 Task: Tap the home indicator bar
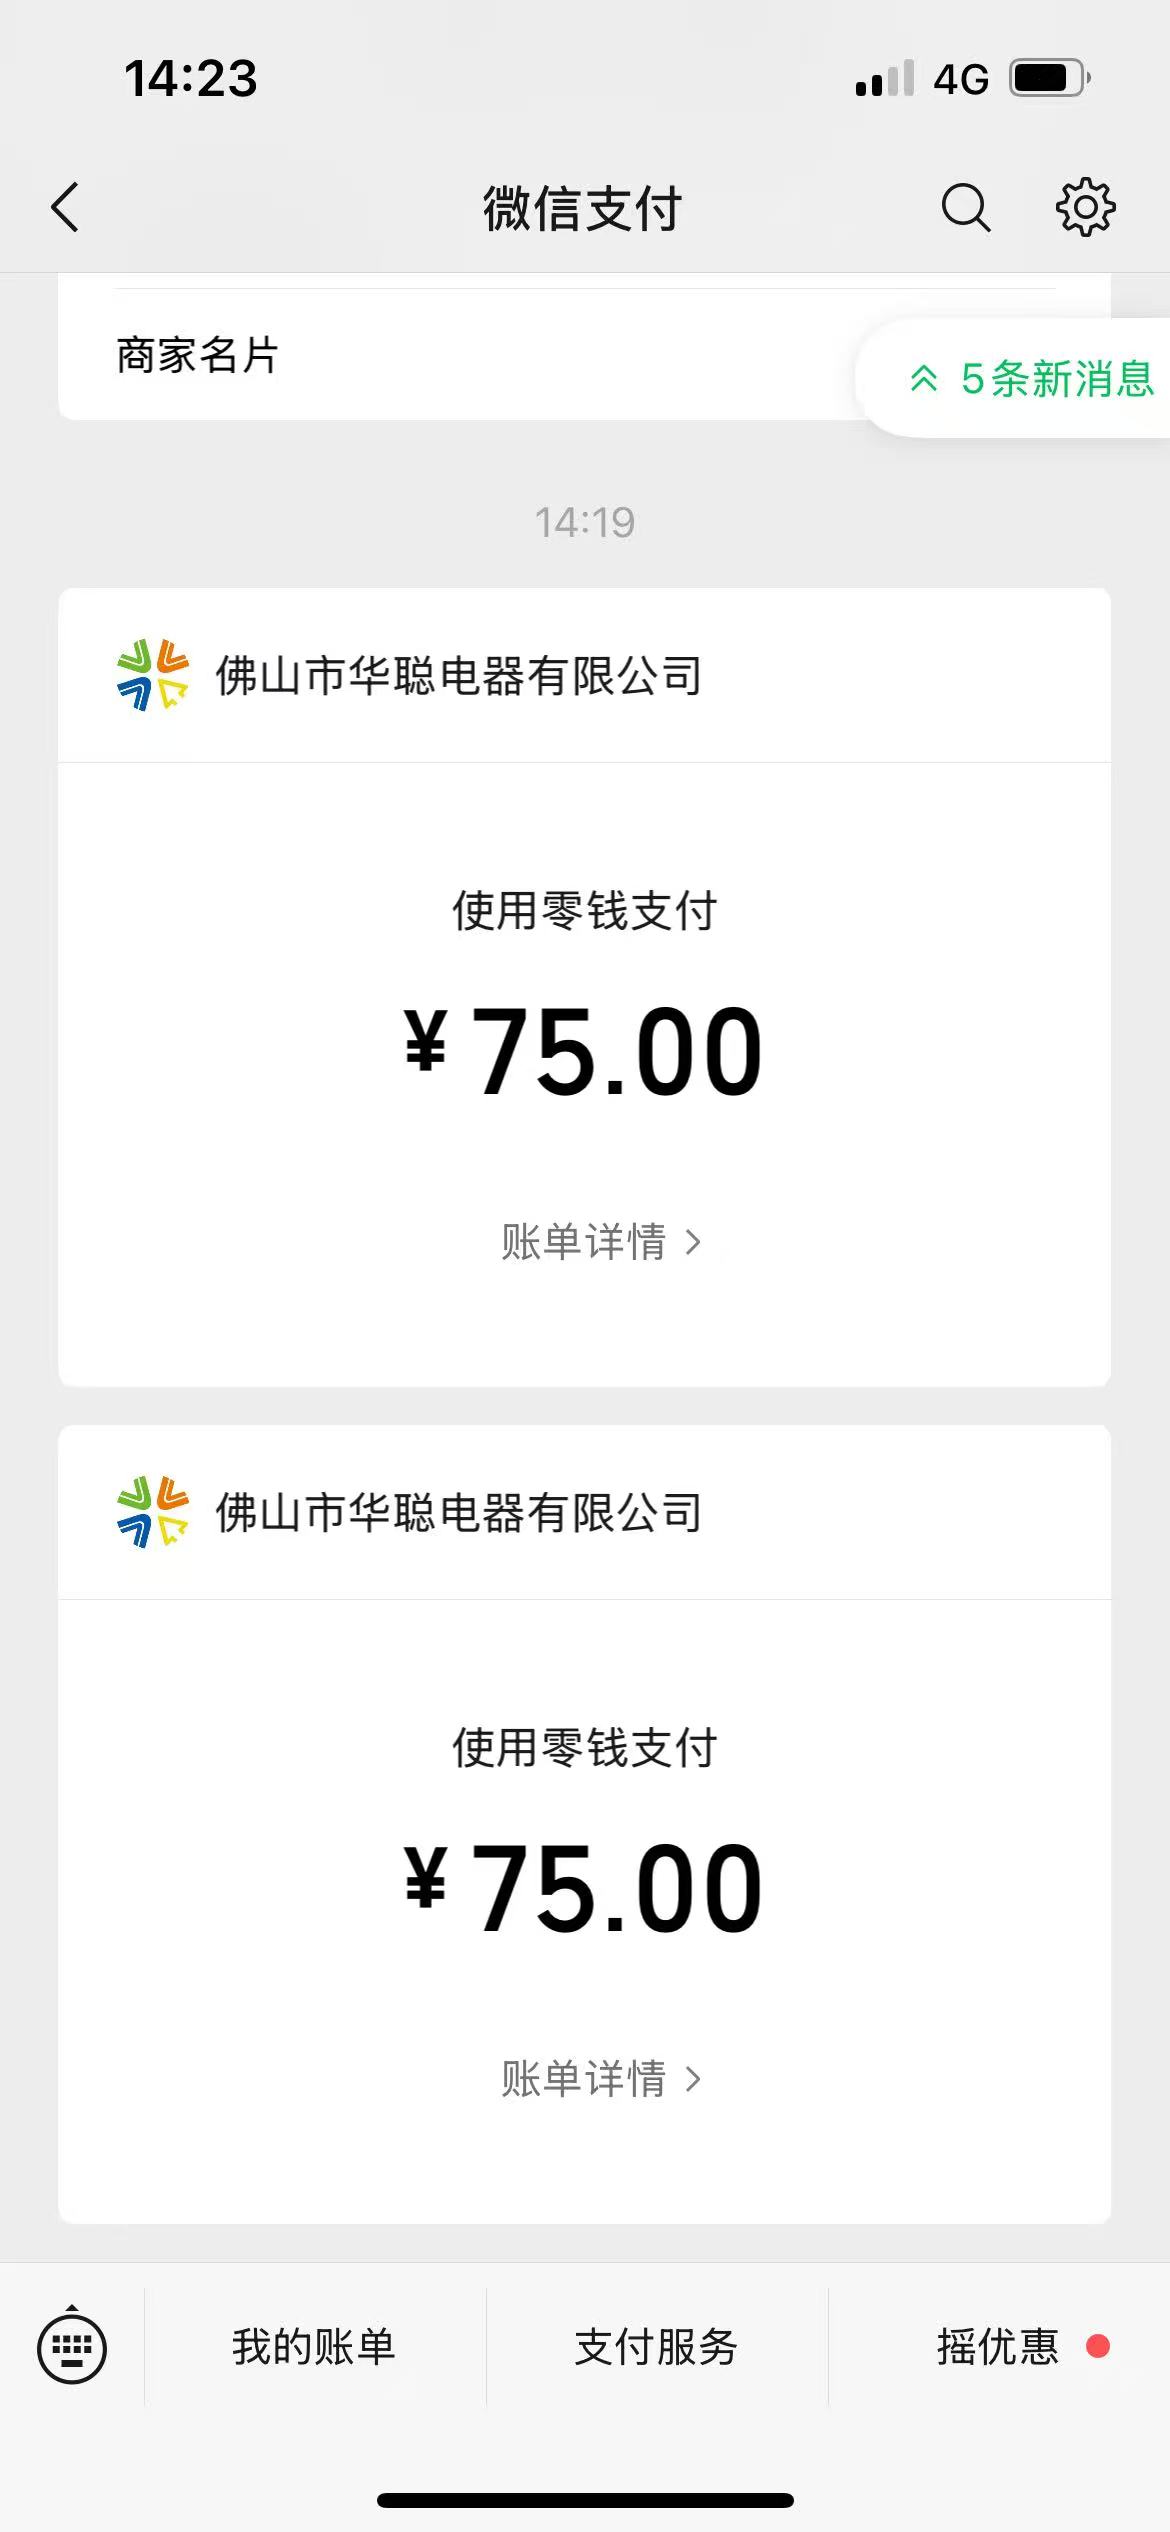click(x=585, y=2500)
